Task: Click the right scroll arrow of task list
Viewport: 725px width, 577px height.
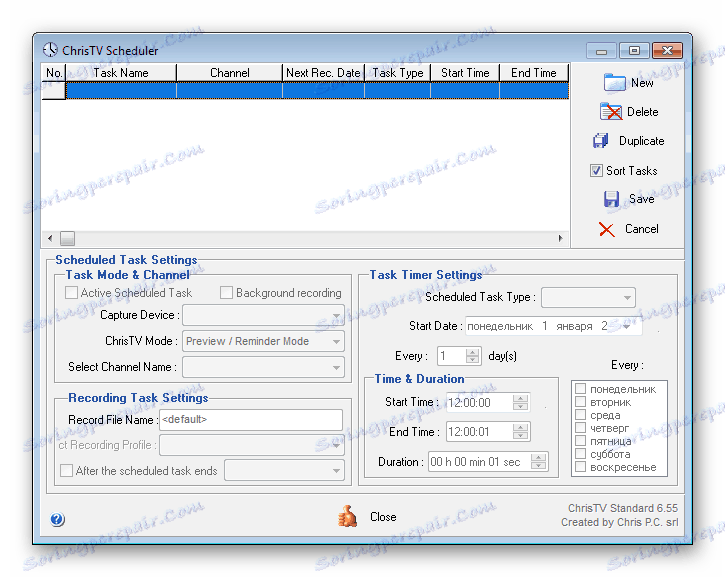Action: pyautogui.click(x=560, y=239)
